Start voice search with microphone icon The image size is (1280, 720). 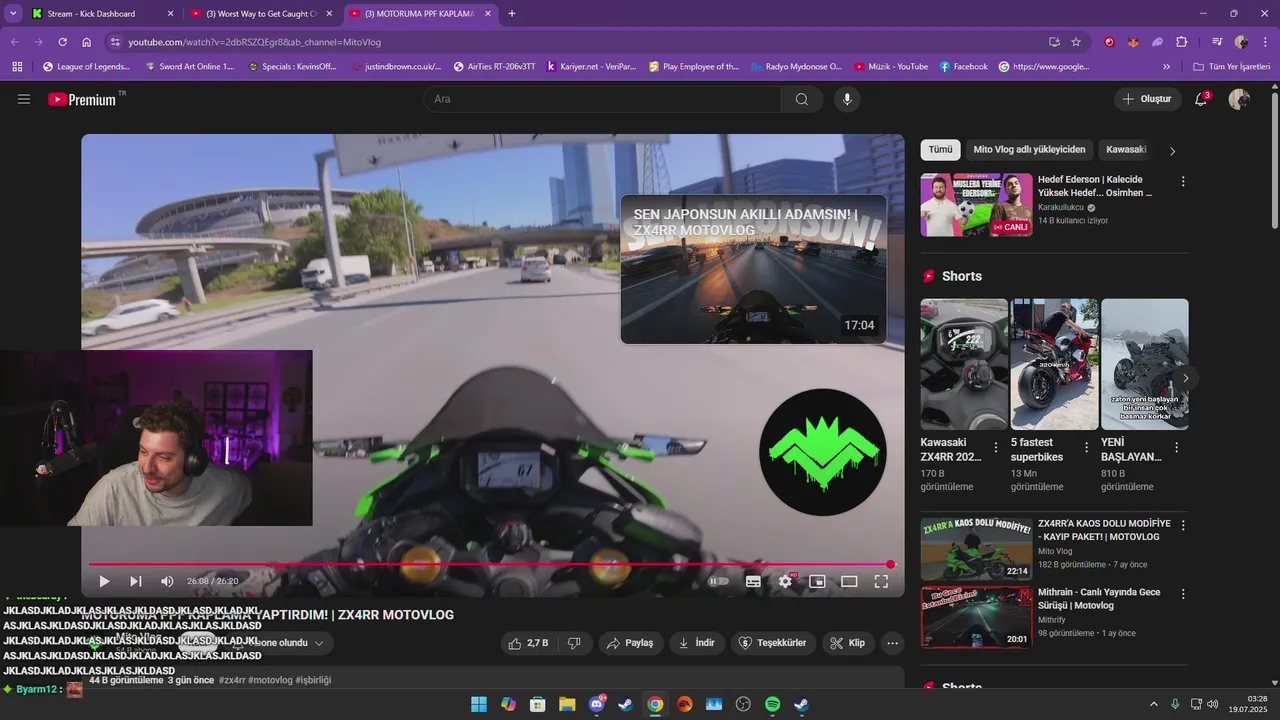(x=847, y=99)
